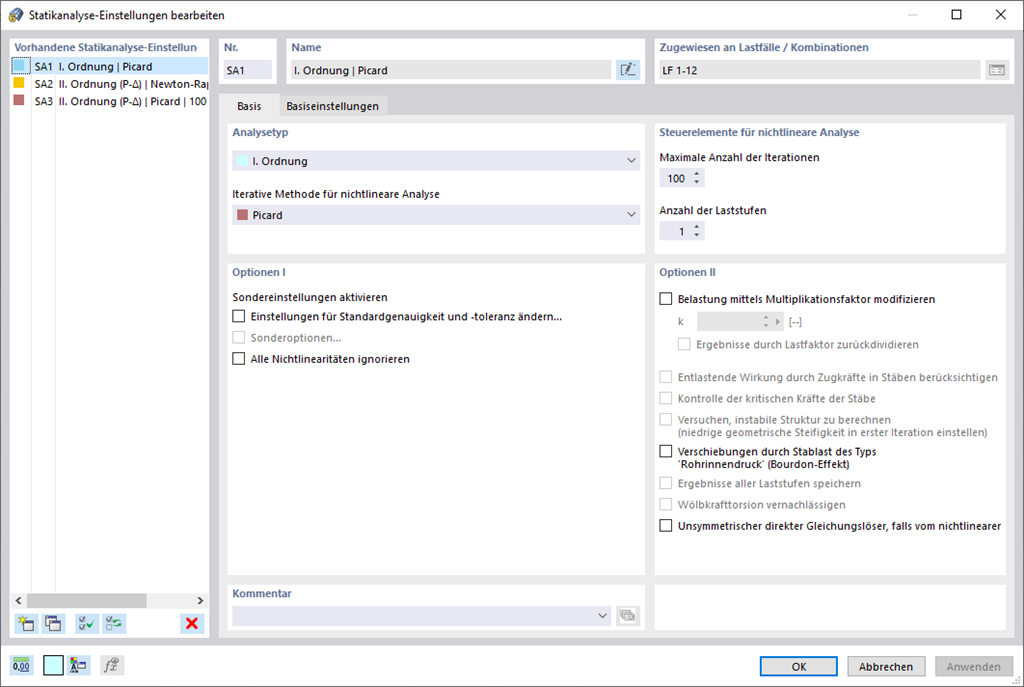The image size is (1024, 687).
Task: Click the edit name pencil icon
Action: [x=627, y=70]
